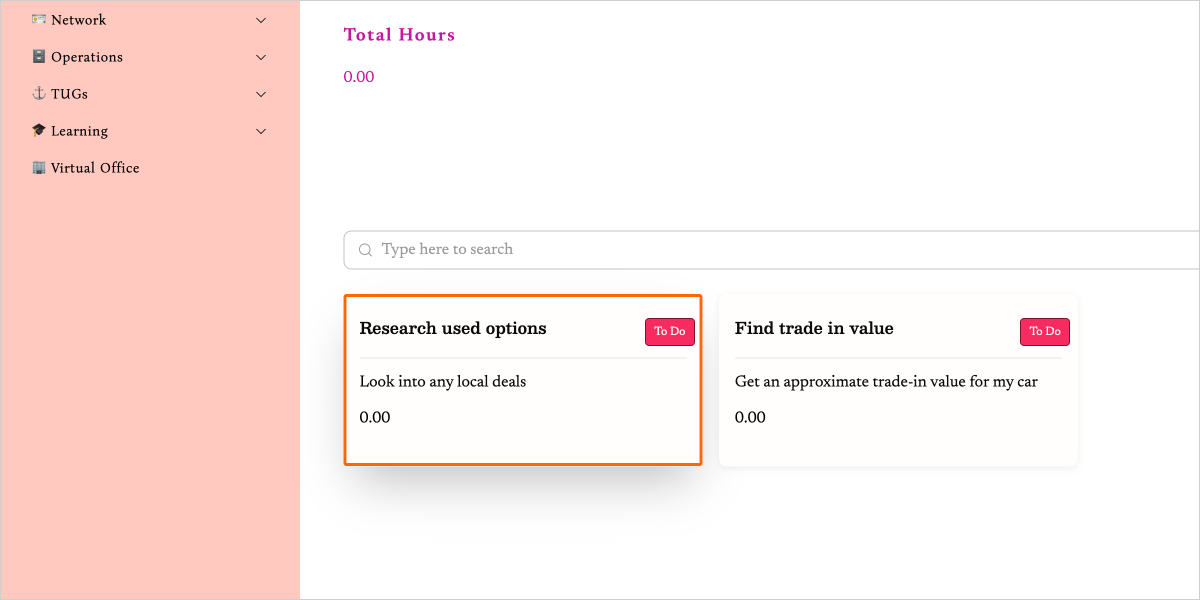The width and height of the screenshot is (1200, 600).
Task: Click the magnifier icon in the search bar
Action: pos(365,250)
